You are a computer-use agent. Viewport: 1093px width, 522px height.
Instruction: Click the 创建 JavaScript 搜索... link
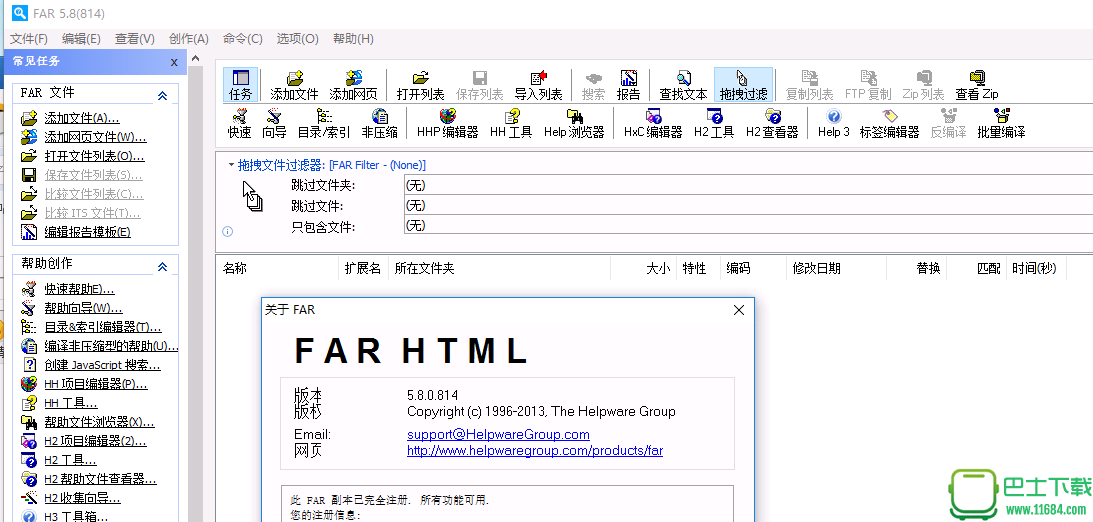click(x=102, y=364)
